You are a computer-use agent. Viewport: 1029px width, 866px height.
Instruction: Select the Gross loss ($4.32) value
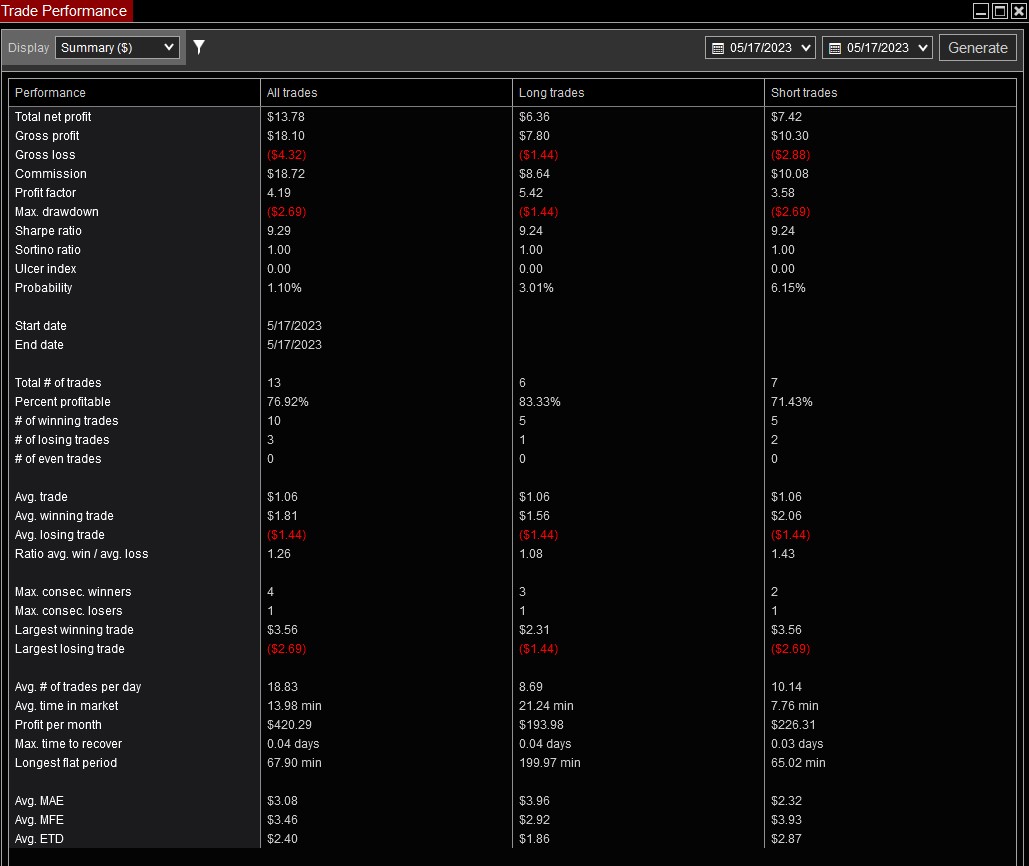click(286, 155)
